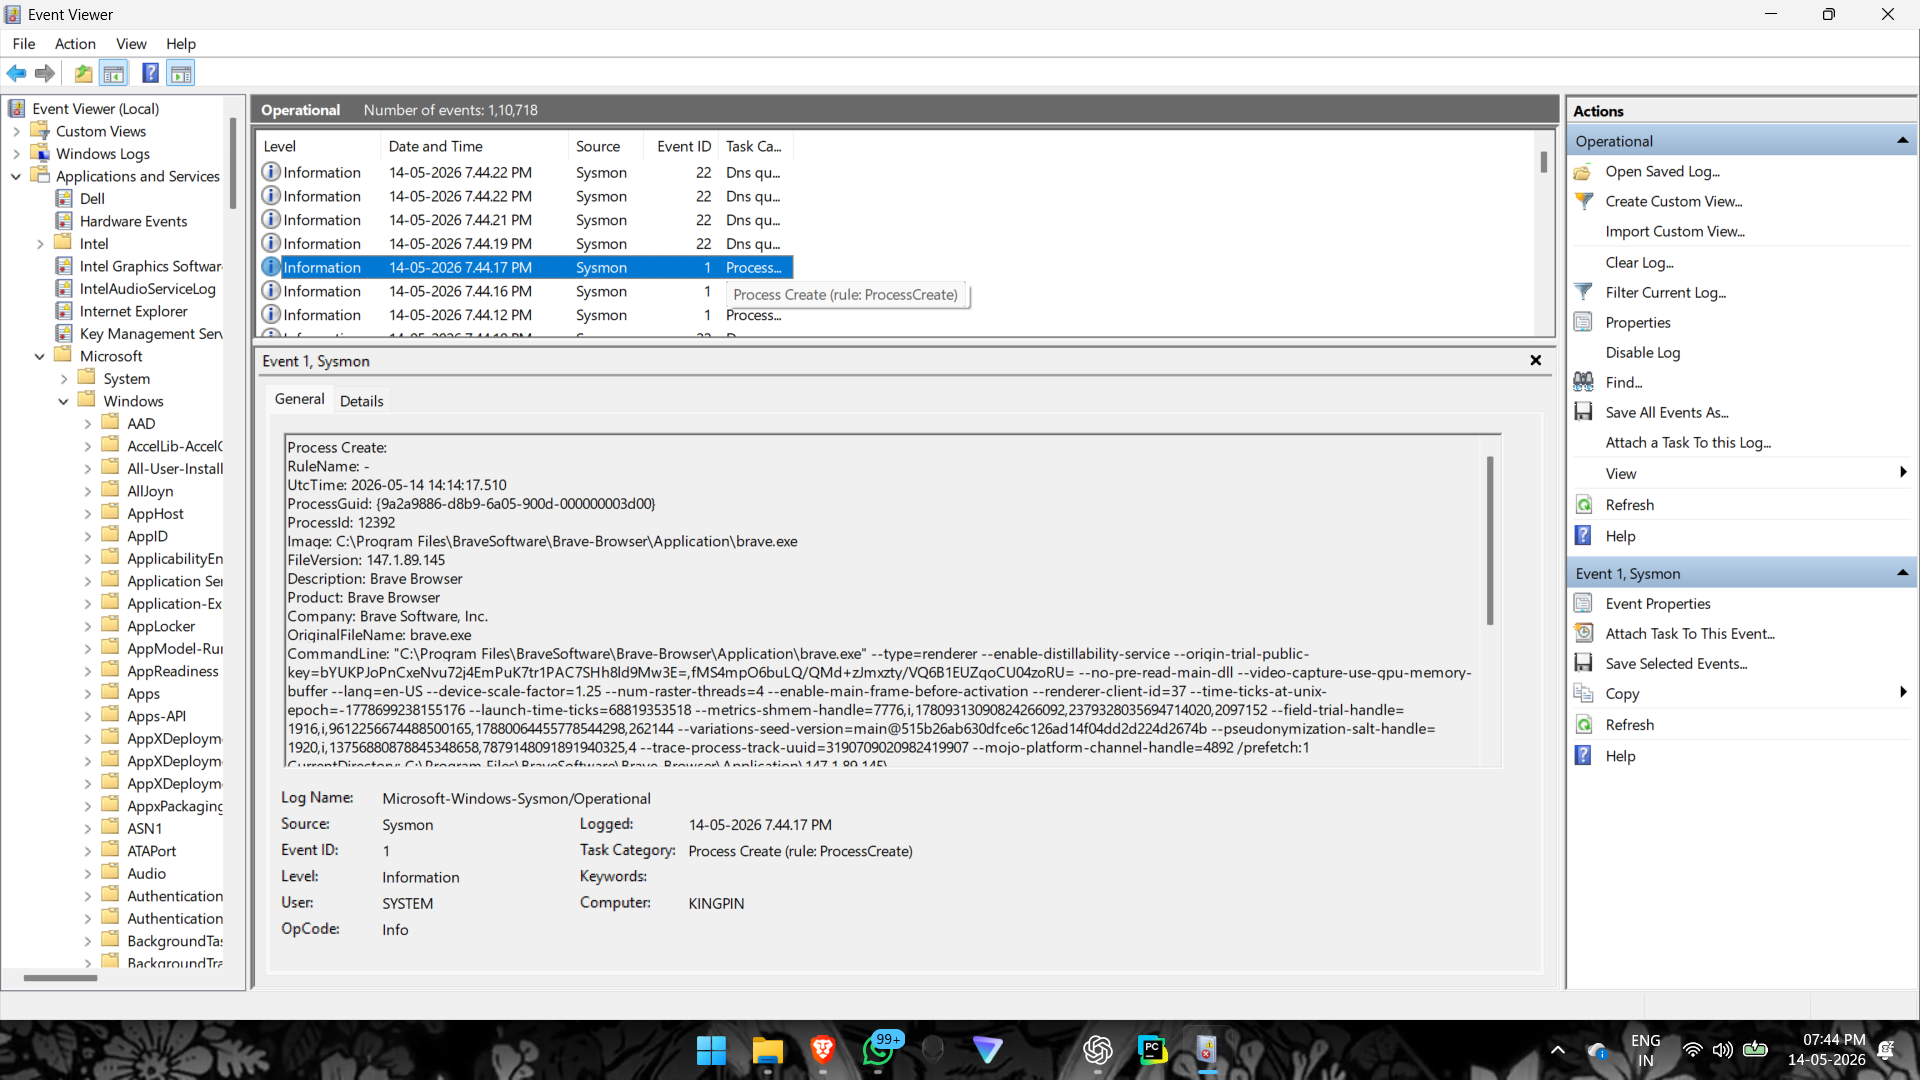Open the Action menu
The width and height of the screenshot is (1920, 1080).
(x=75, y=44)
